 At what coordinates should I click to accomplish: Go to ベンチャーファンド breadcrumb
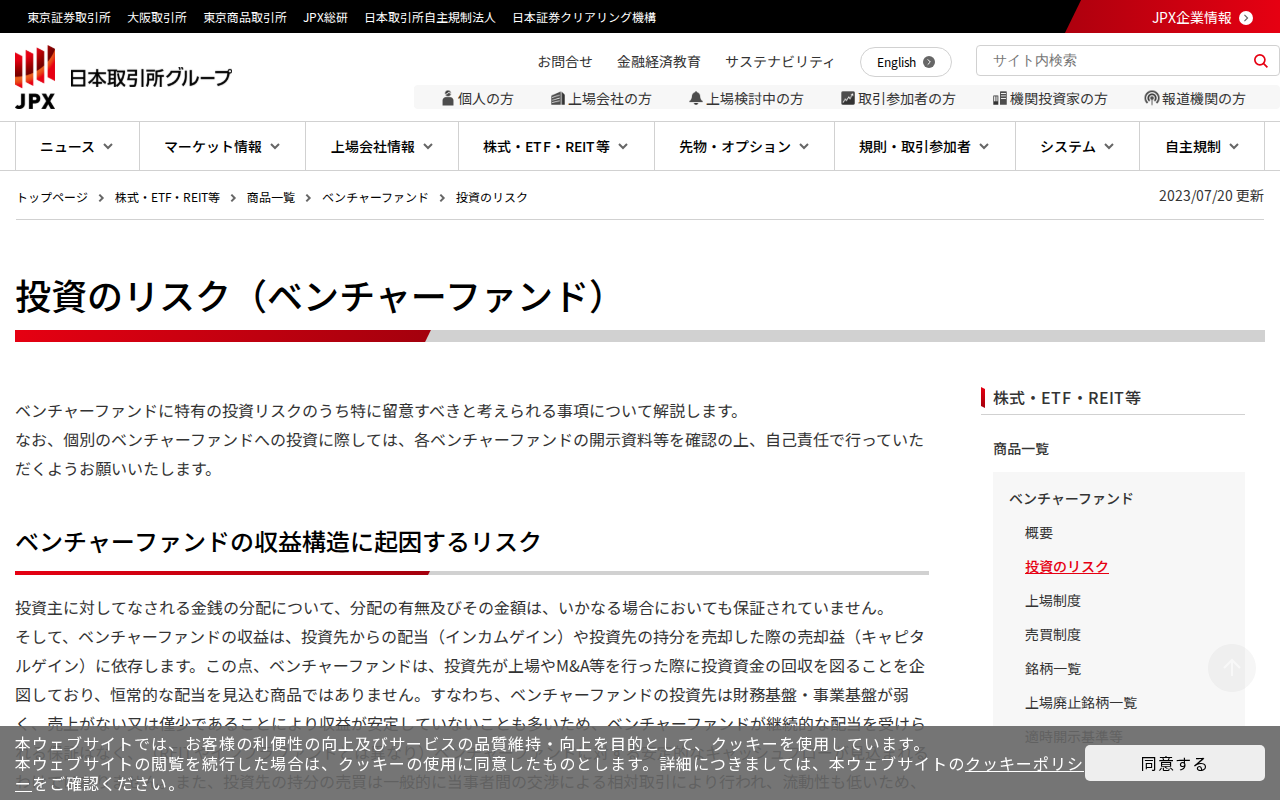tap(375, 197)
